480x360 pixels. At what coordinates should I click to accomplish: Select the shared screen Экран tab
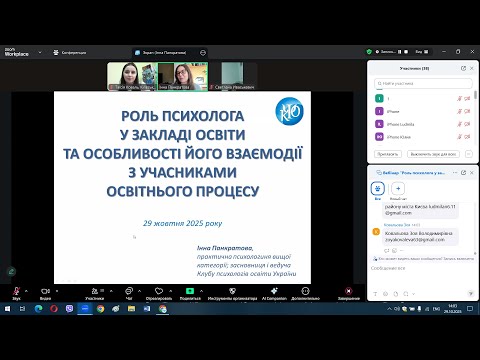coord(165,53)
